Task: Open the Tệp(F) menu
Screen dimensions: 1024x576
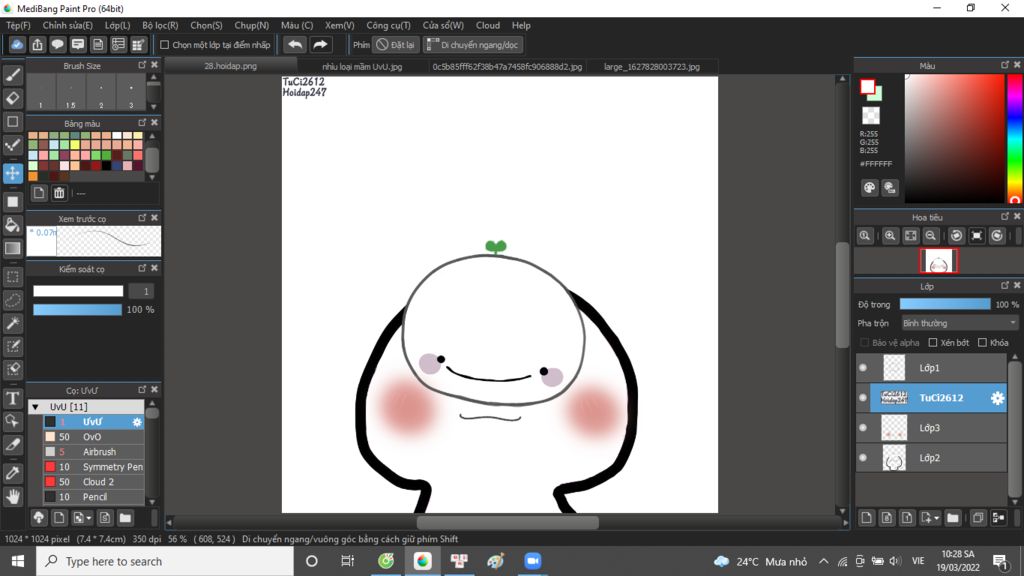Action: (x=18, y=25)
